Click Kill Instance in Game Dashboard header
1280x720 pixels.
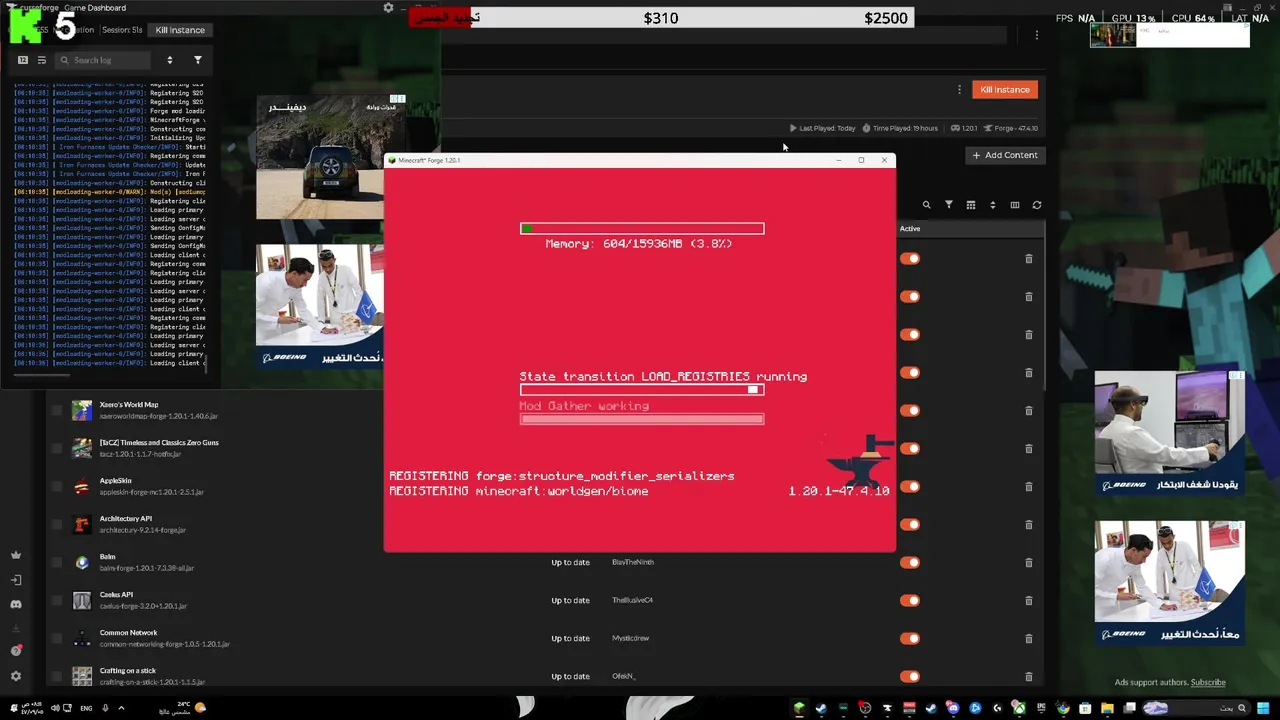180,30
